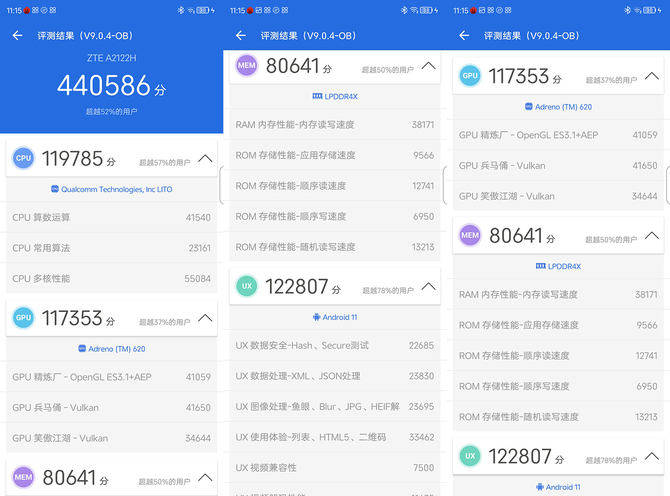The image size is (670, 496).
Task: Open Qualcomm Technologies, Inc LITO link
Action: click(112, 189)
